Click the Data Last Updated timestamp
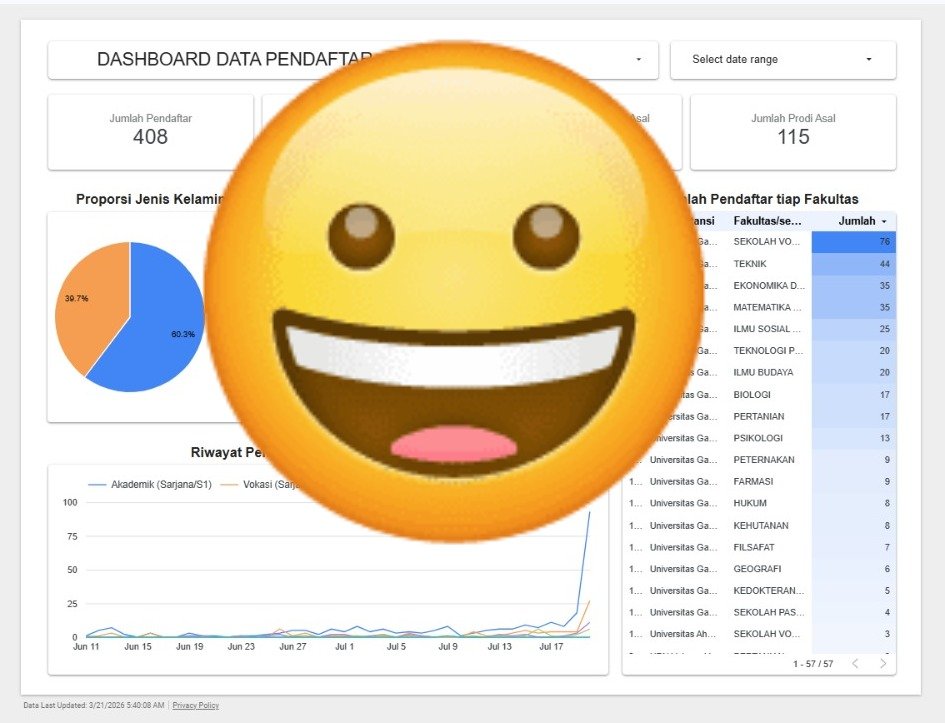This screenshot has height=723, width=945. click(x=93, y=705)
